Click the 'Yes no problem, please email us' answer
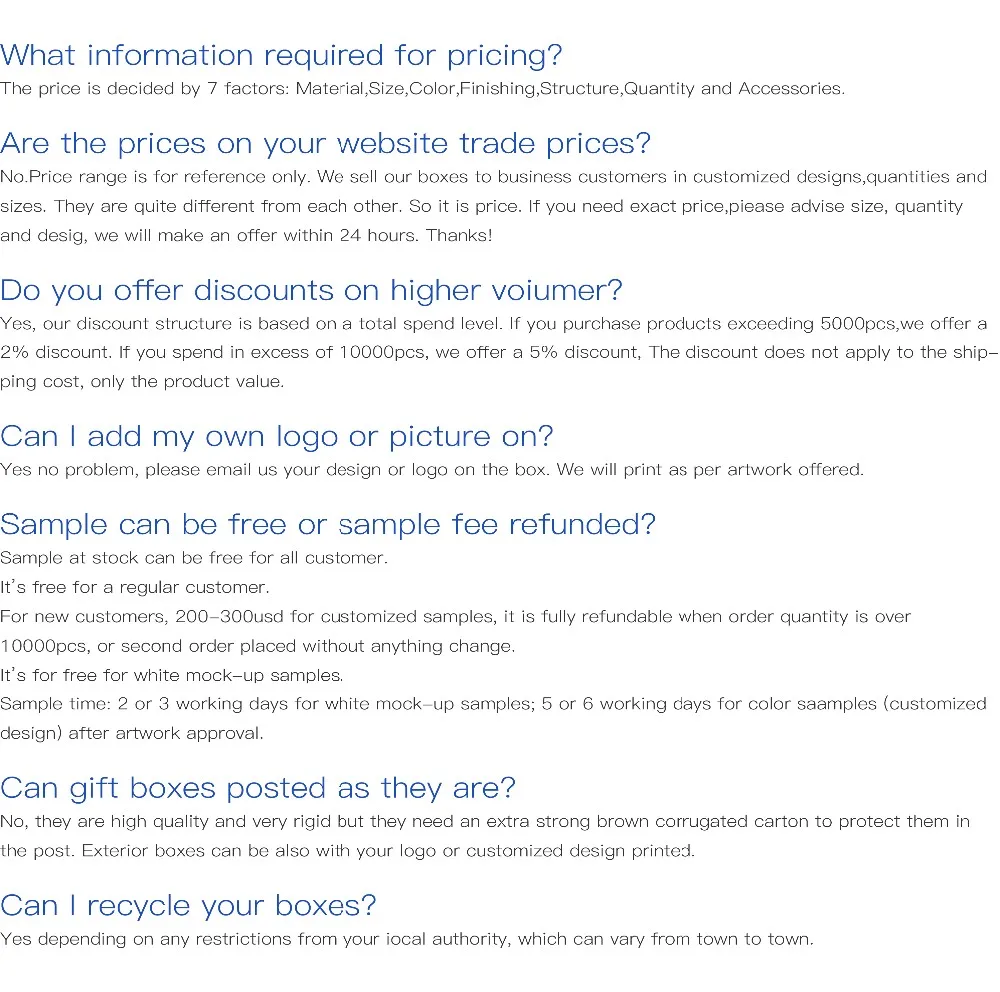The image size is (1000, 992). click(x=431, y=470)
